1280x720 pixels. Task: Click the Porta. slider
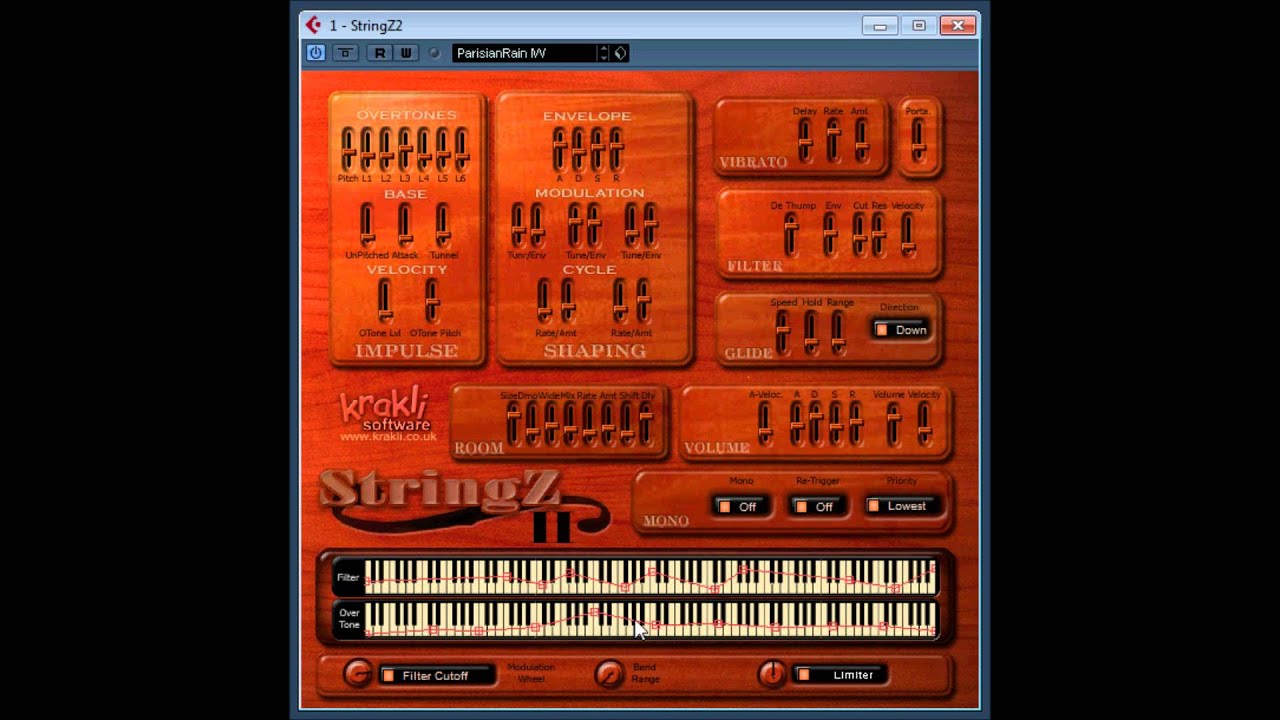point(918,141)
